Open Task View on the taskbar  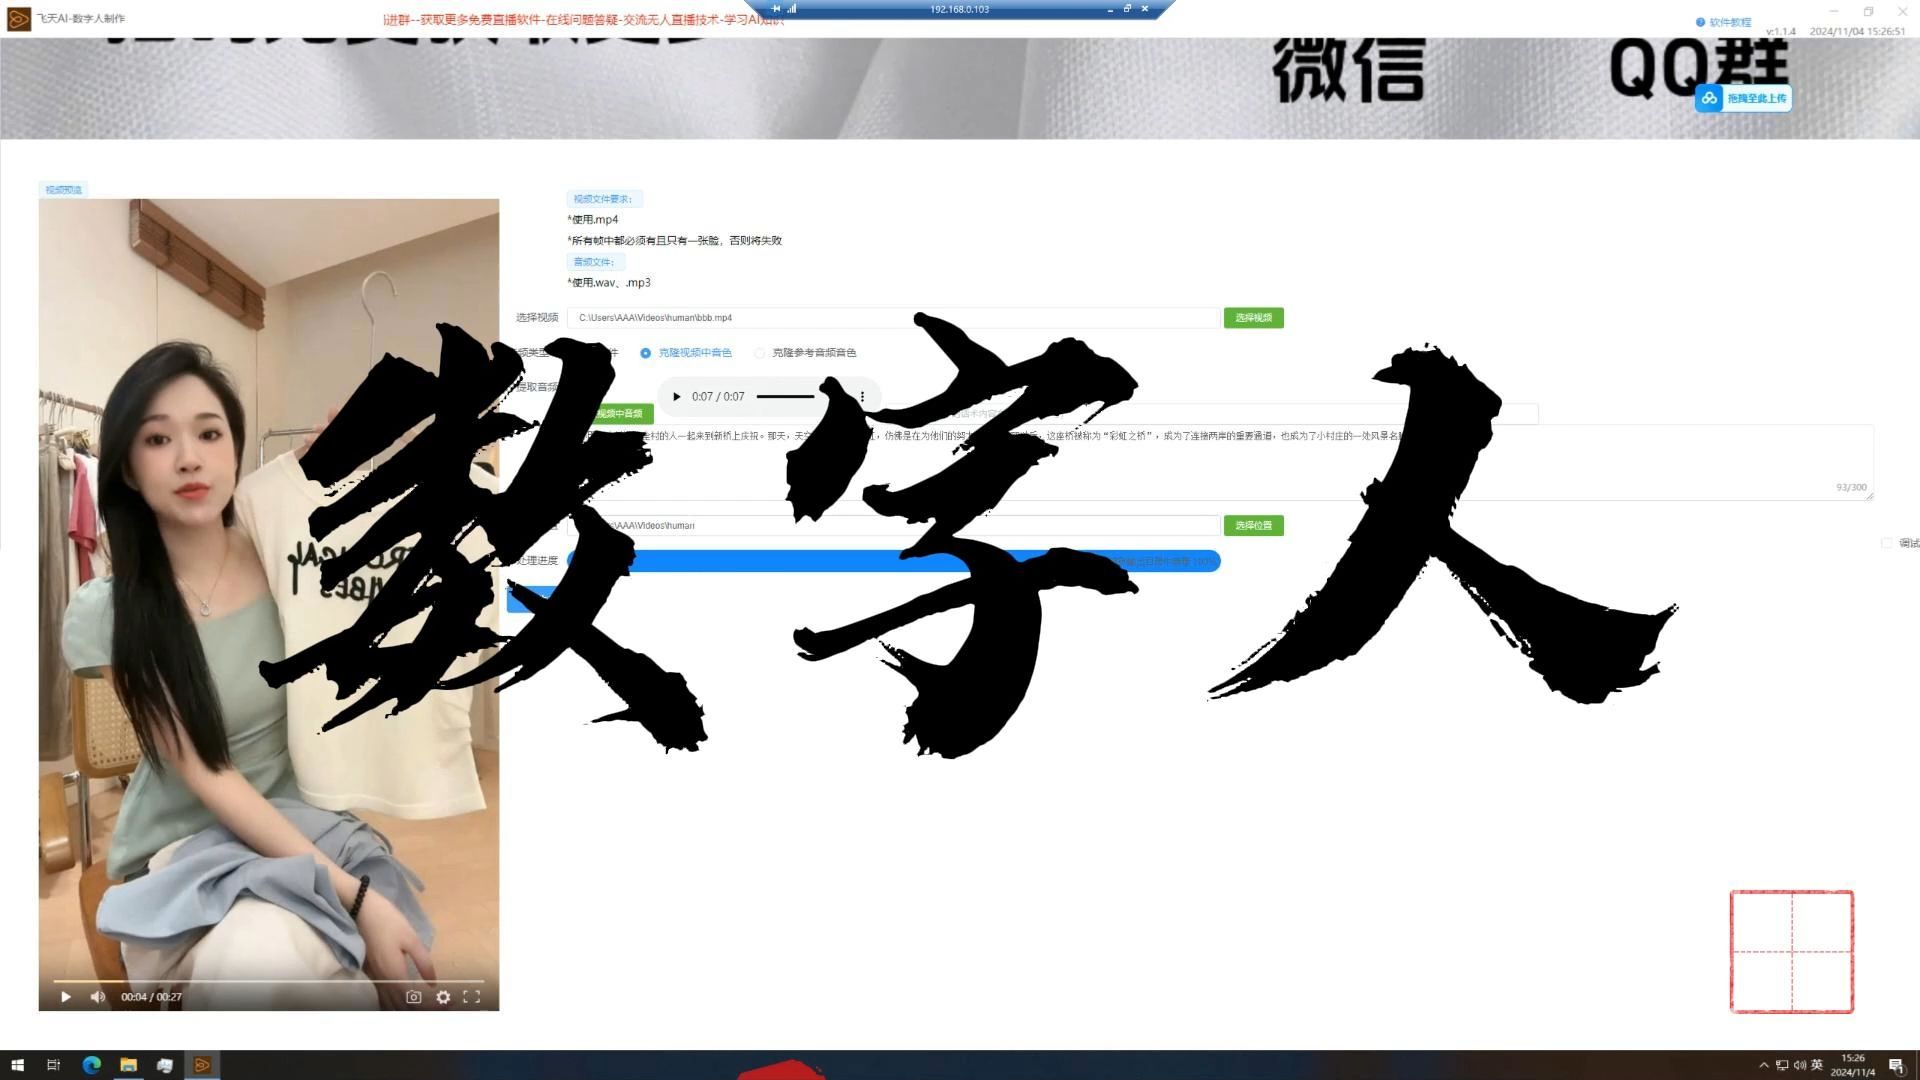(54, 1065)
